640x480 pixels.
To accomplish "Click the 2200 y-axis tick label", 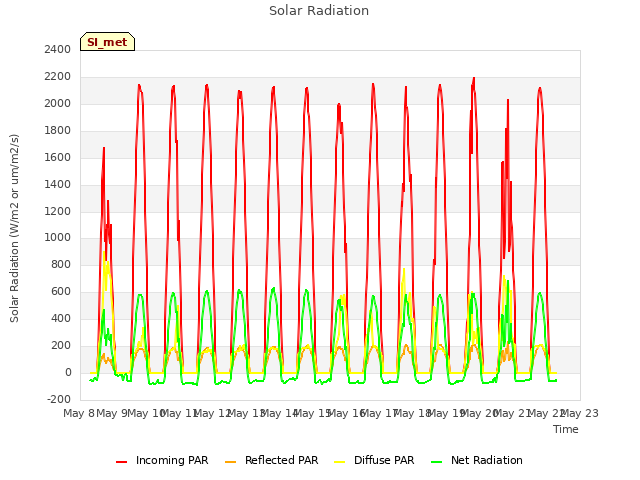I will [x=58, y=77].
